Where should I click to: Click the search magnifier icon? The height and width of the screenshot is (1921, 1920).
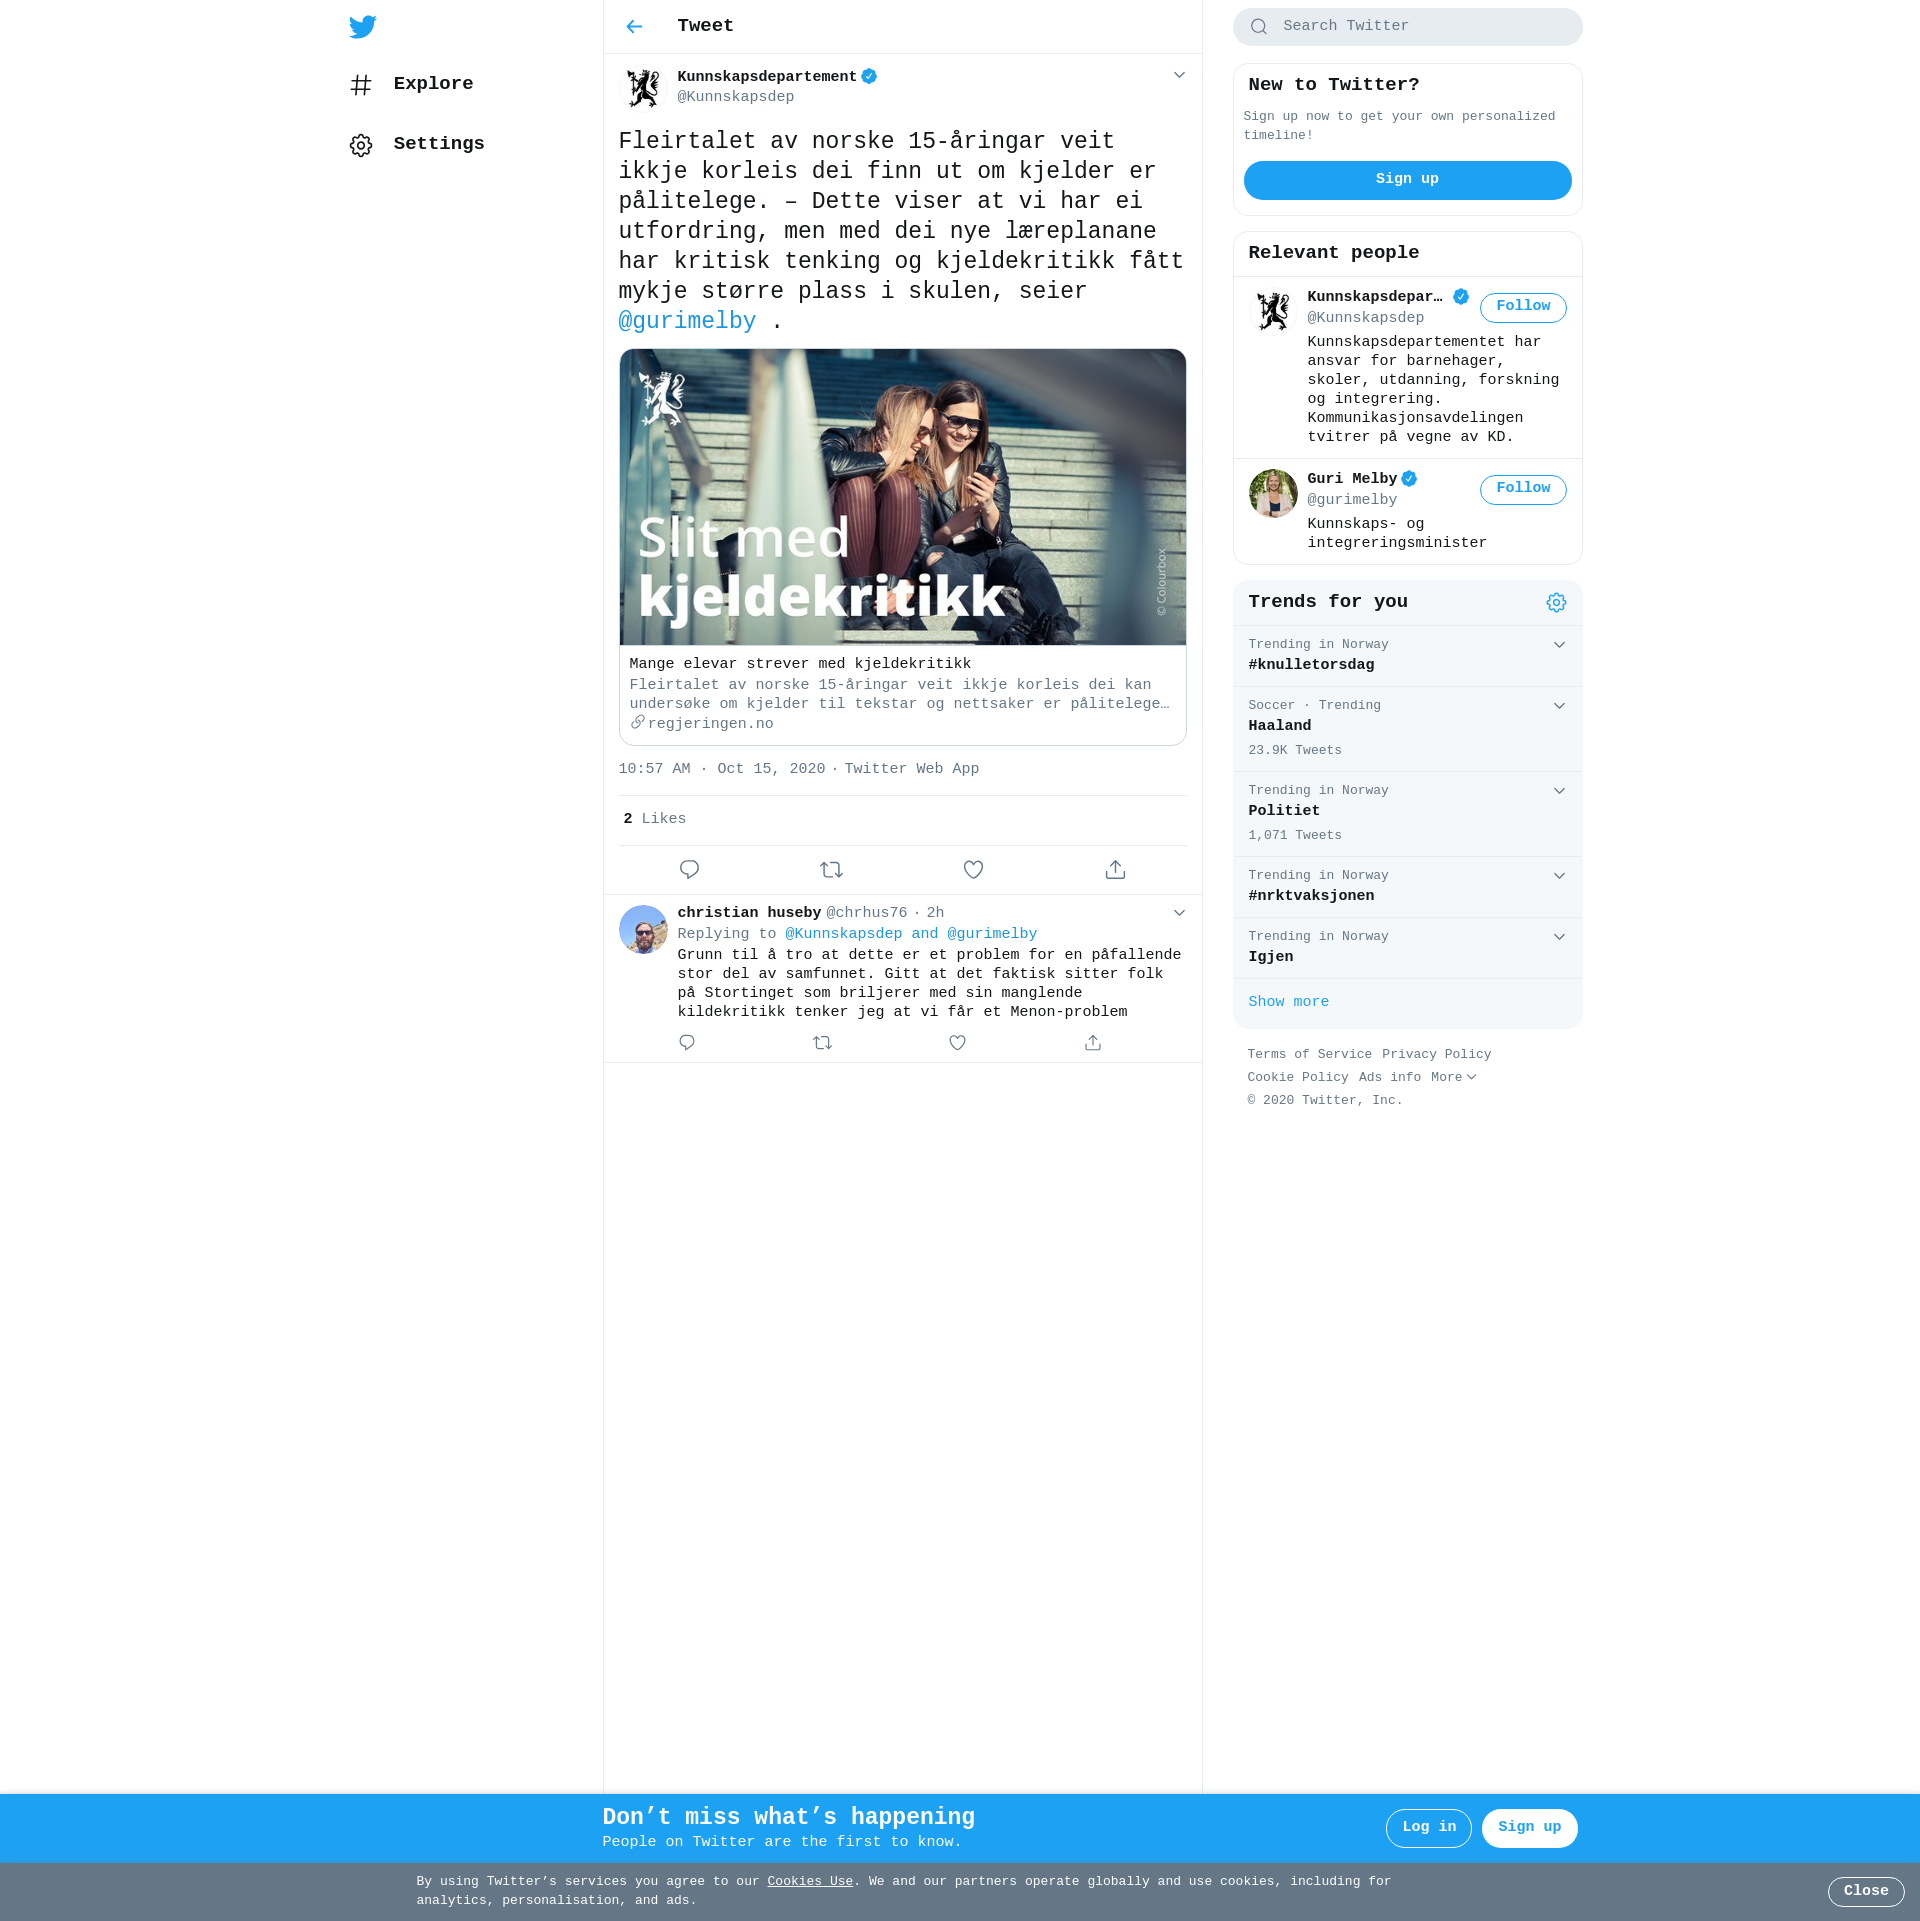(x=1258, y=27)
